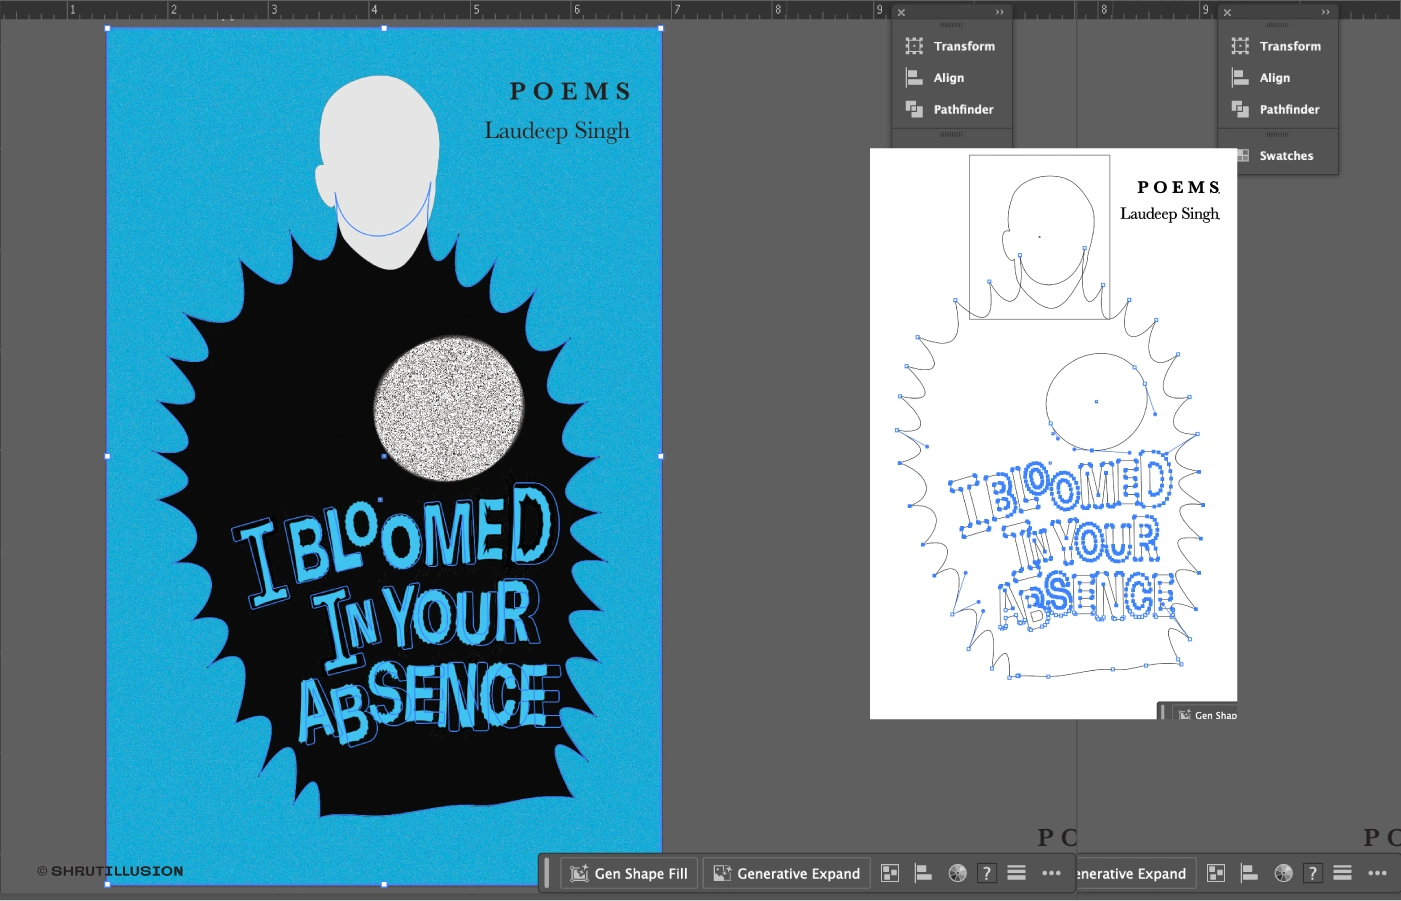
Task: Click question mark icon in the cropped task bar
Action: click(x=1313, y=874)
